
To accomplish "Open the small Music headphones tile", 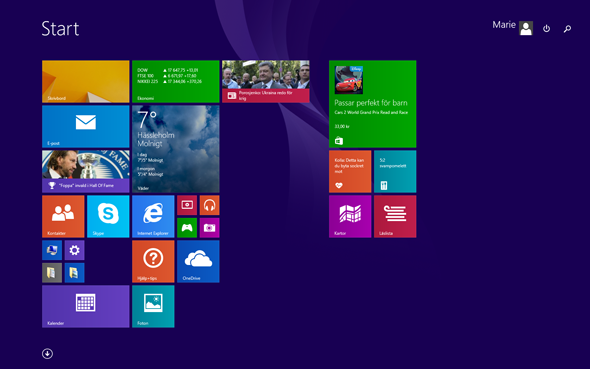I will (x=210, y=205).
